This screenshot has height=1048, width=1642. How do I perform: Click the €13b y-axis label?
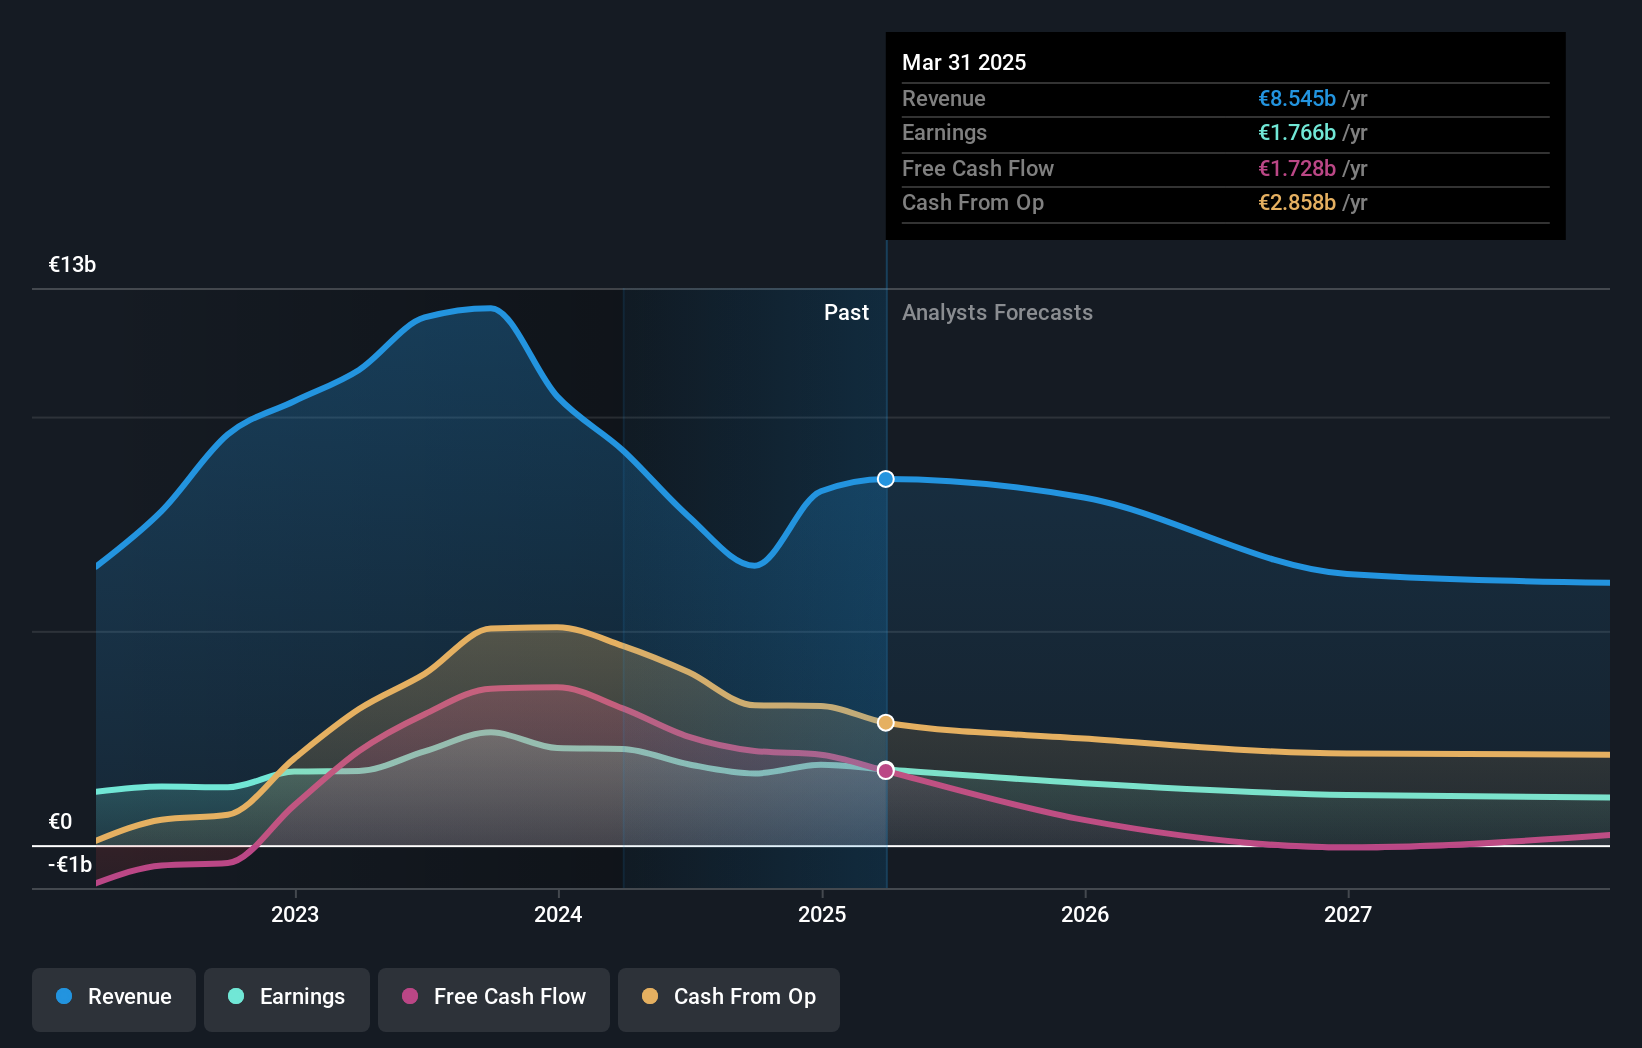coord(72,264)
